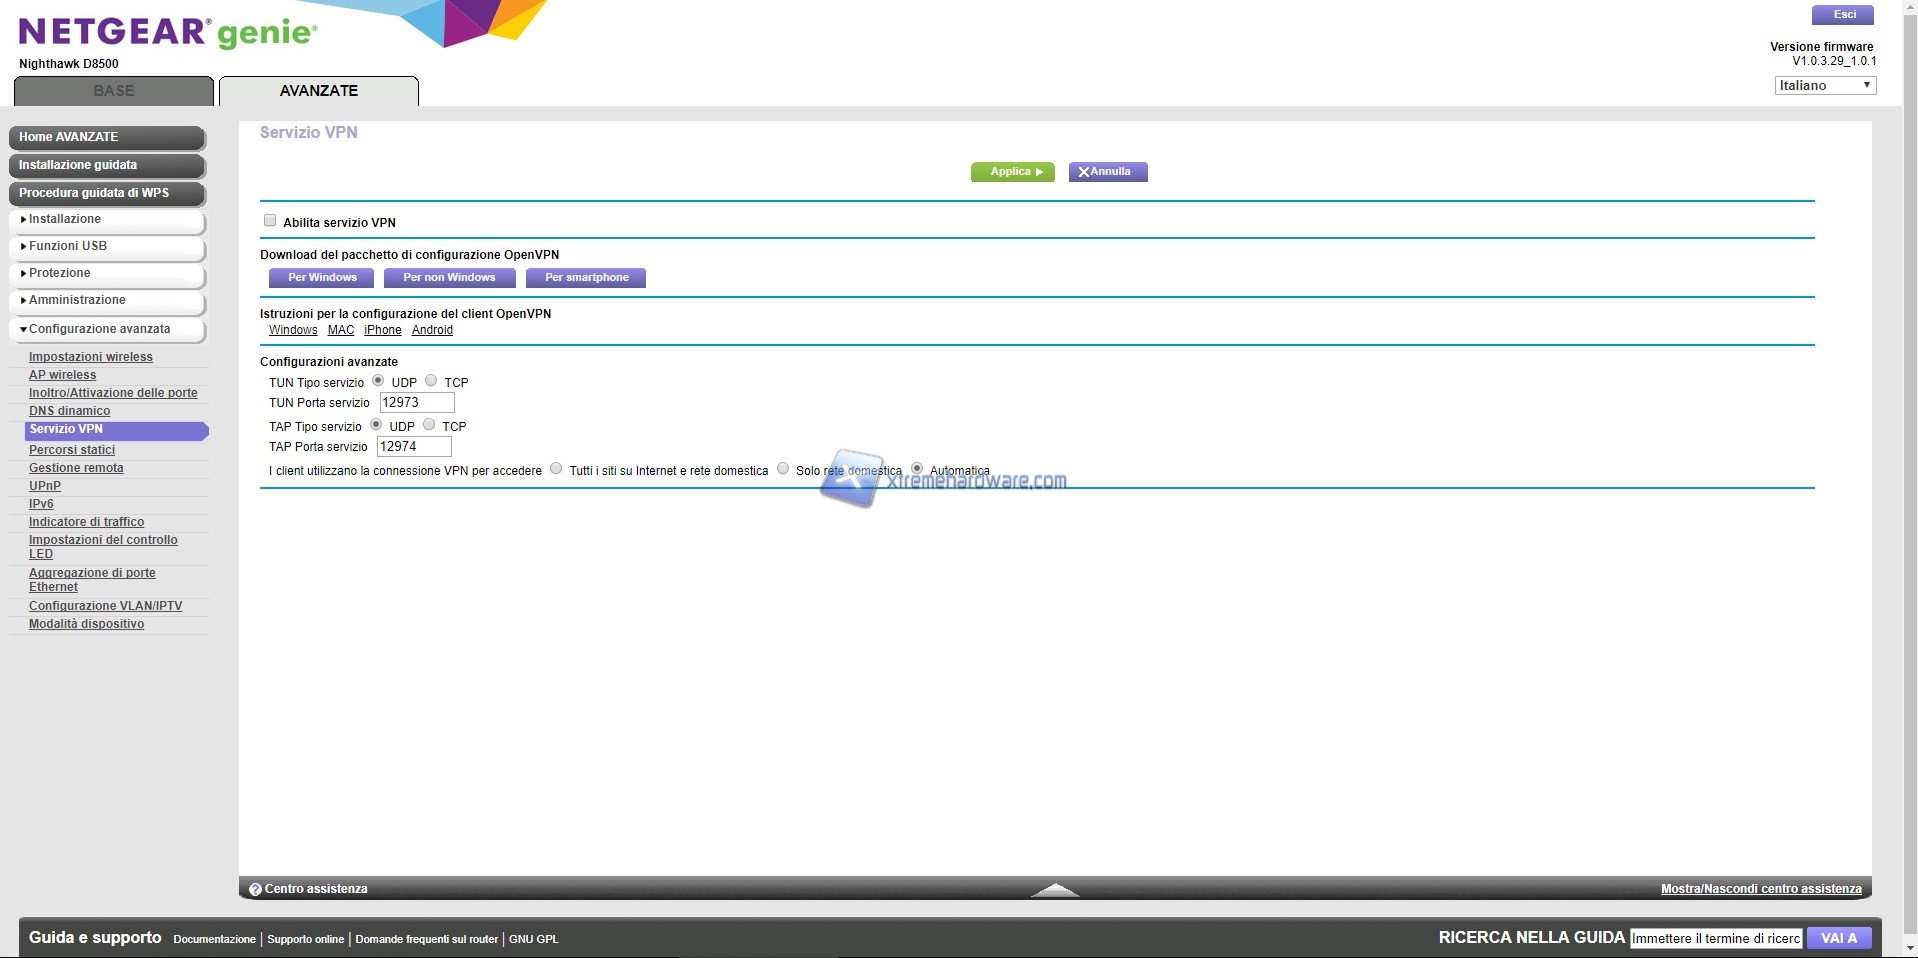Download OpenVPN package Per Windows

(x=322, y=278)
